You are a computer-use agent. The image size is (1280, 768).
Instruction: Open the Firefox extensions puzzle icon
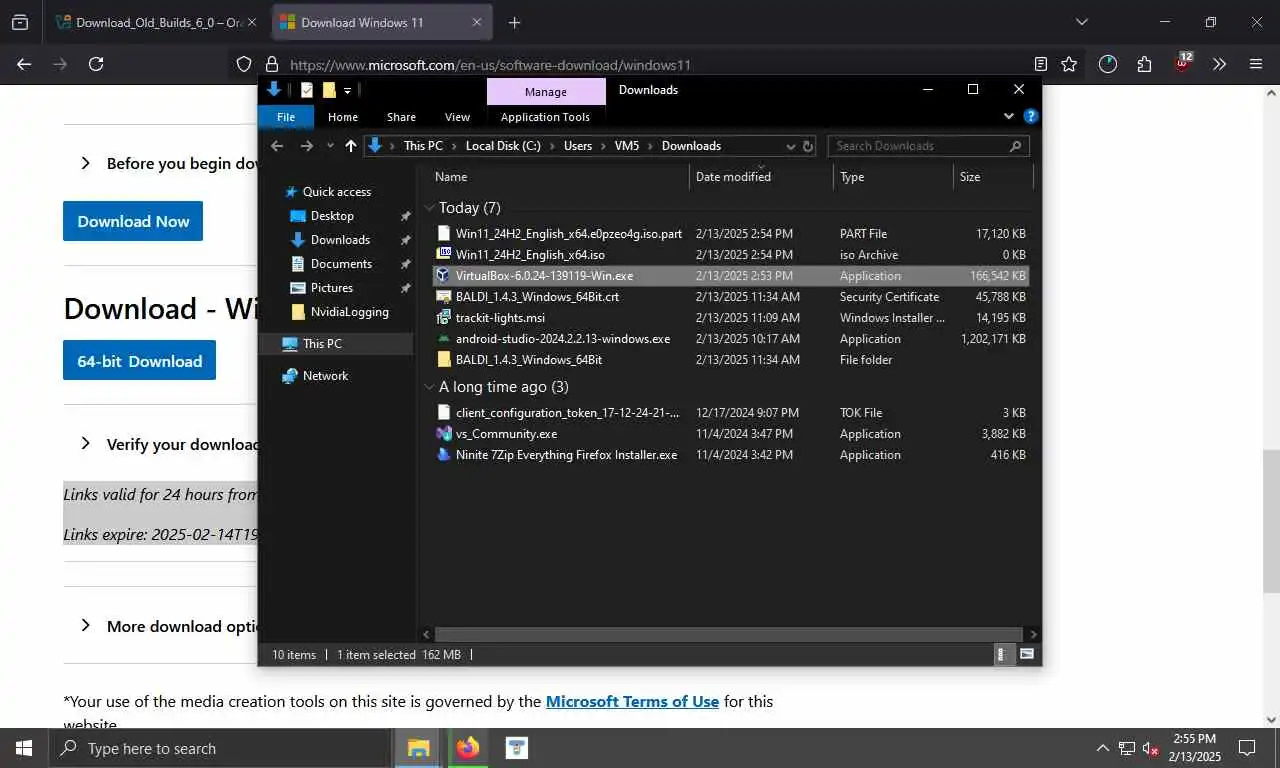pos(1145,64)
